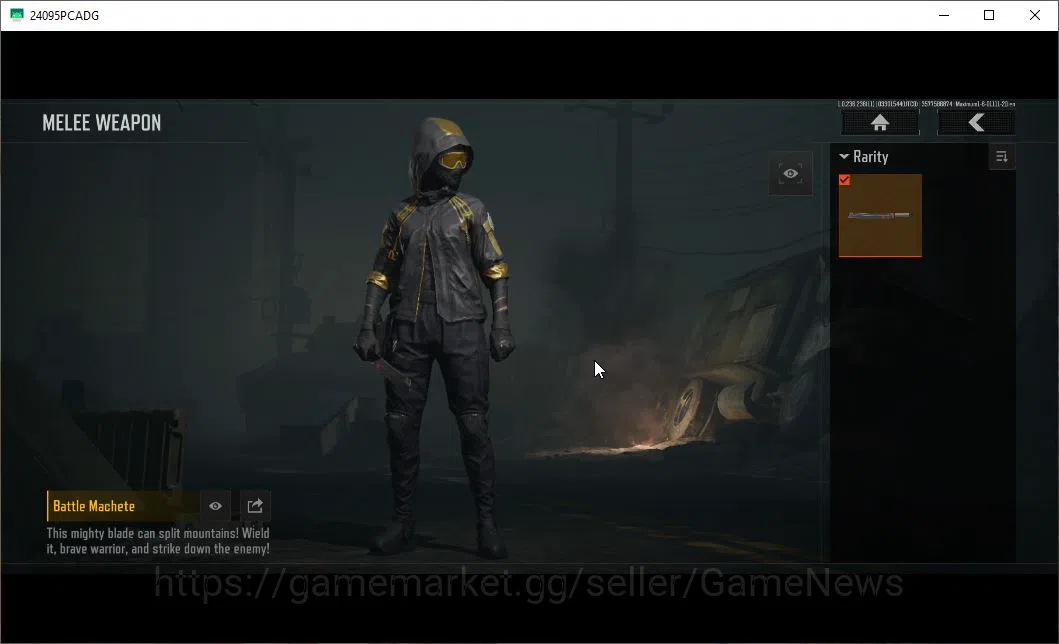Click the 24095PCADG app icon in title bar

[x=17, y=15]
